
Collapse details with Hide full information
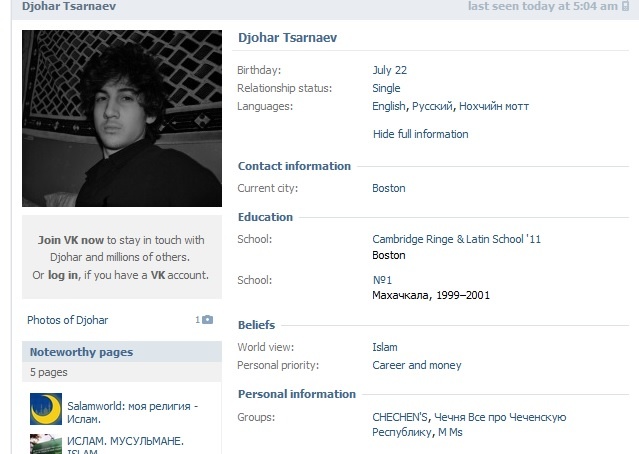click(x=420, y=134)
